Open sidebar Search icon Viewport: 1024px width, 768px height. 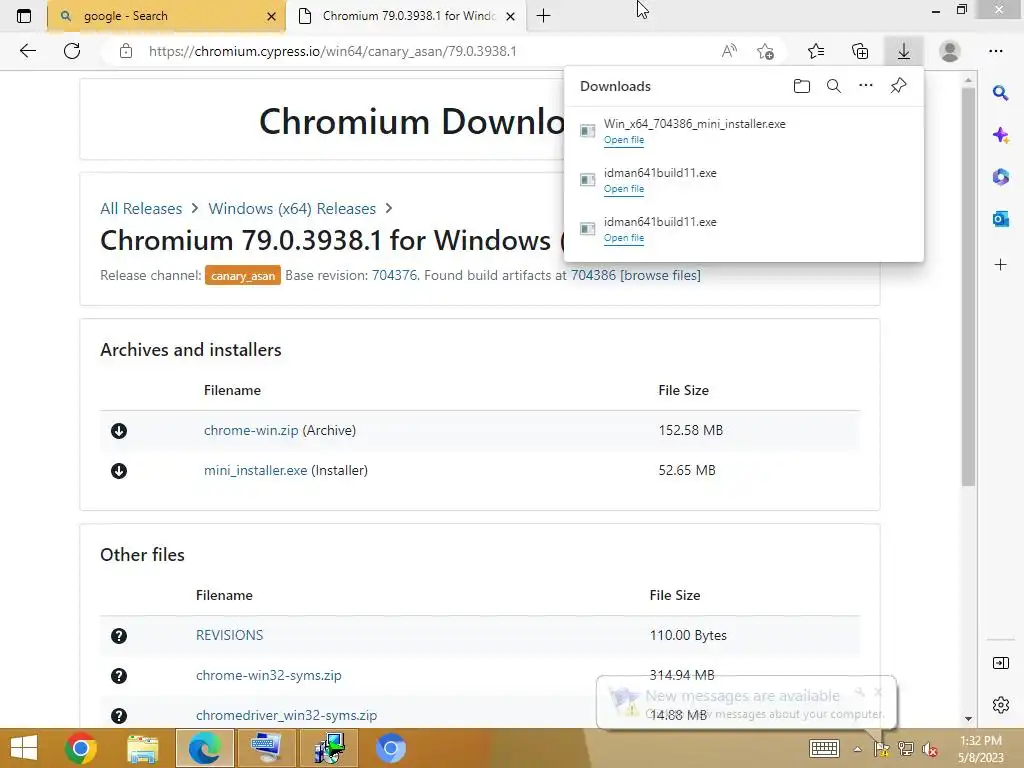pos(1000,93)
